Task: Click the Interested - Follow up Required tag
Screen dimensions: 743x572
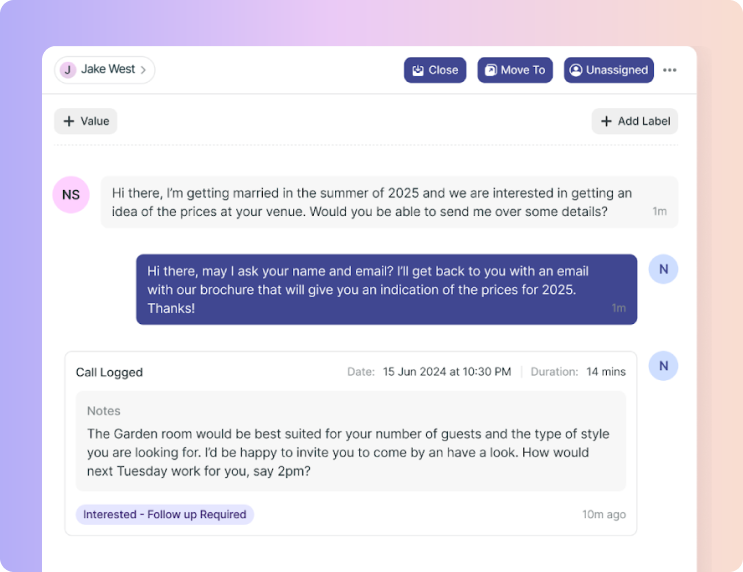Action: click(164, 515)
